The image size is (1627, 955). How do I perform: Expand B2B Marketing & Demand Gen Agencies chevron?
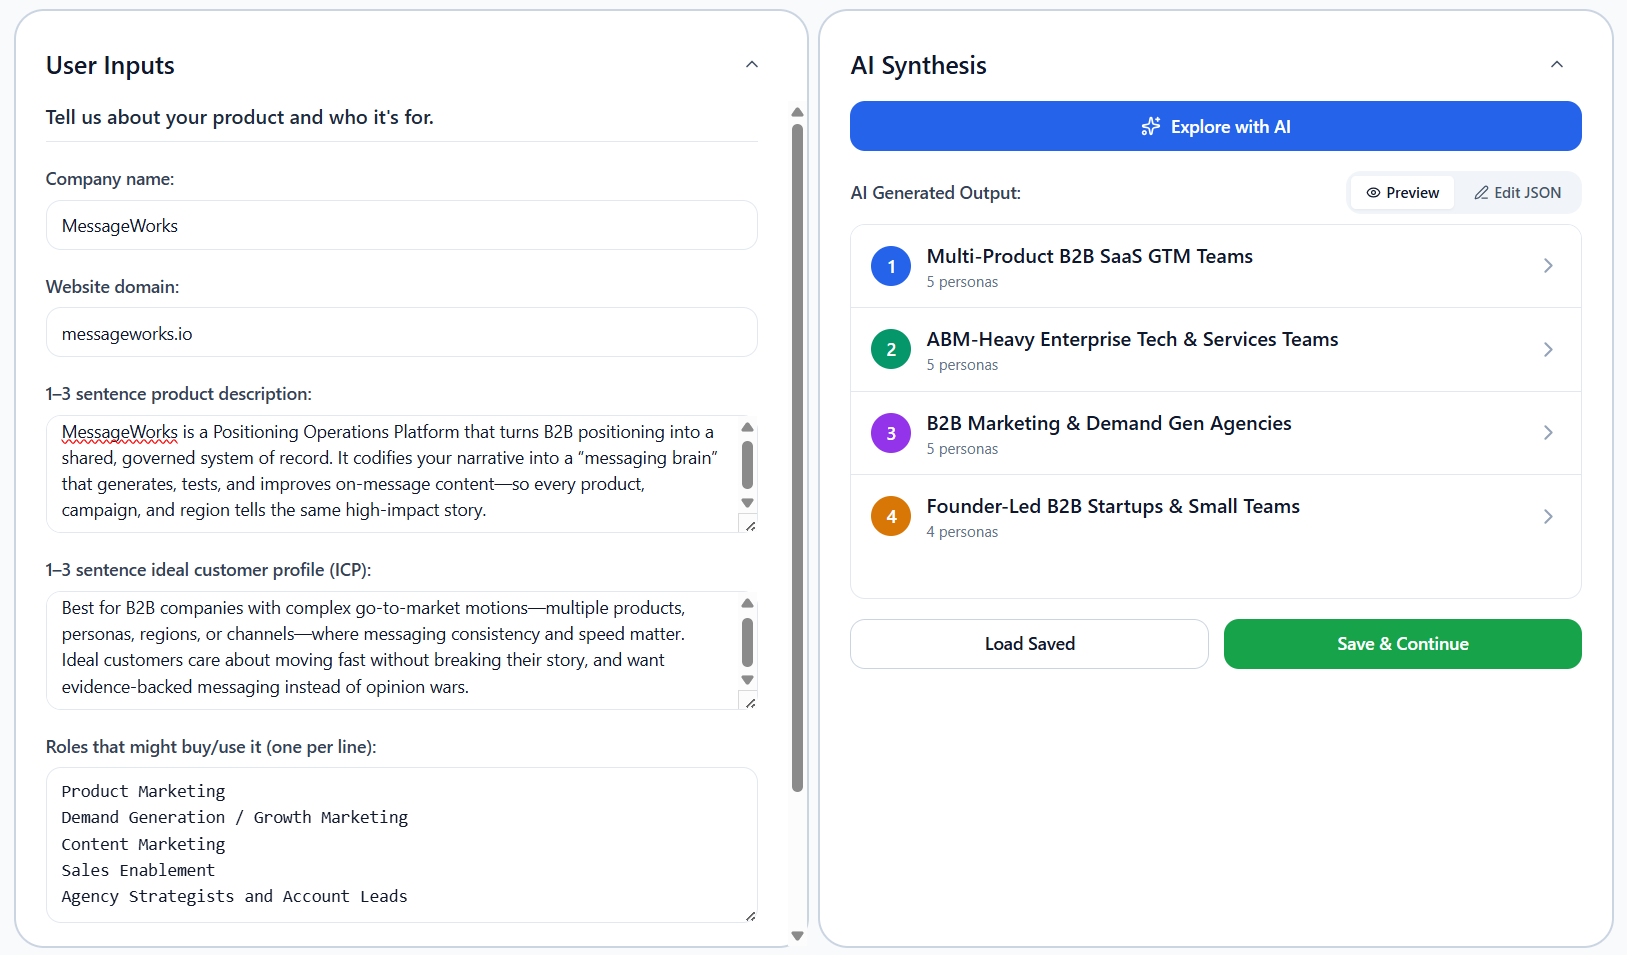tap(1548, 433)
